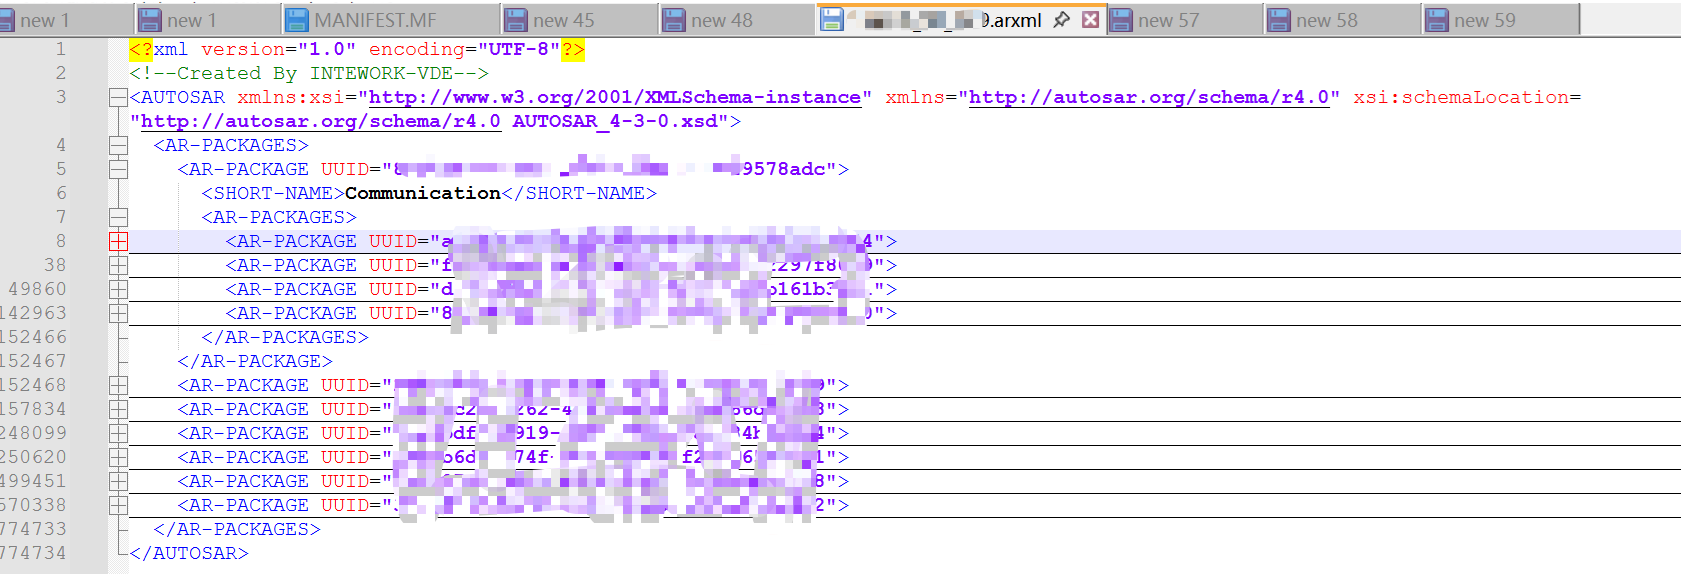Screen dimensions: 1681x574
Task: Place cursor in the Communication short name text
Action: pos(422,193)
